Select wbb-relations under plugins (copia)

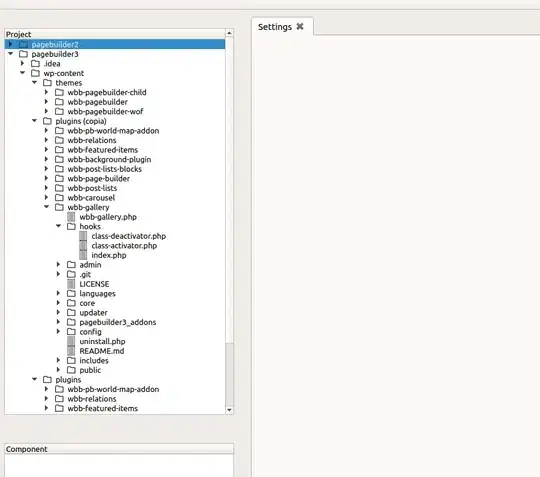(x=92, y=140)
